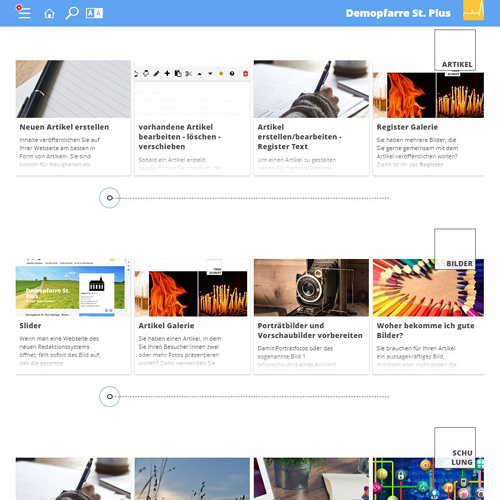Open the search magnifier icon

click(x=72, y=13)
